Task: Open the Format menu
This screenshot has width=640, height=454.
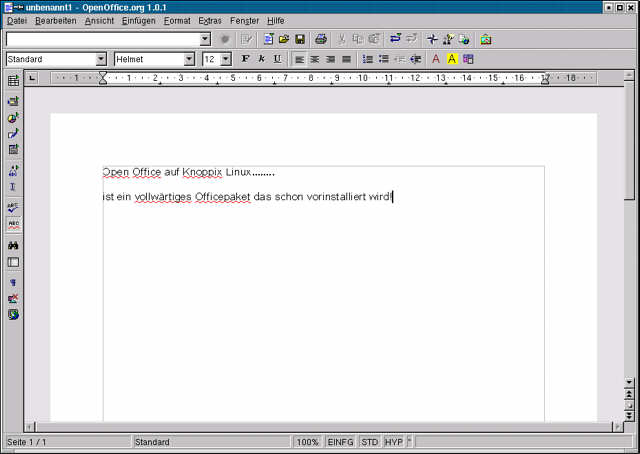Action: click(177, 20)
